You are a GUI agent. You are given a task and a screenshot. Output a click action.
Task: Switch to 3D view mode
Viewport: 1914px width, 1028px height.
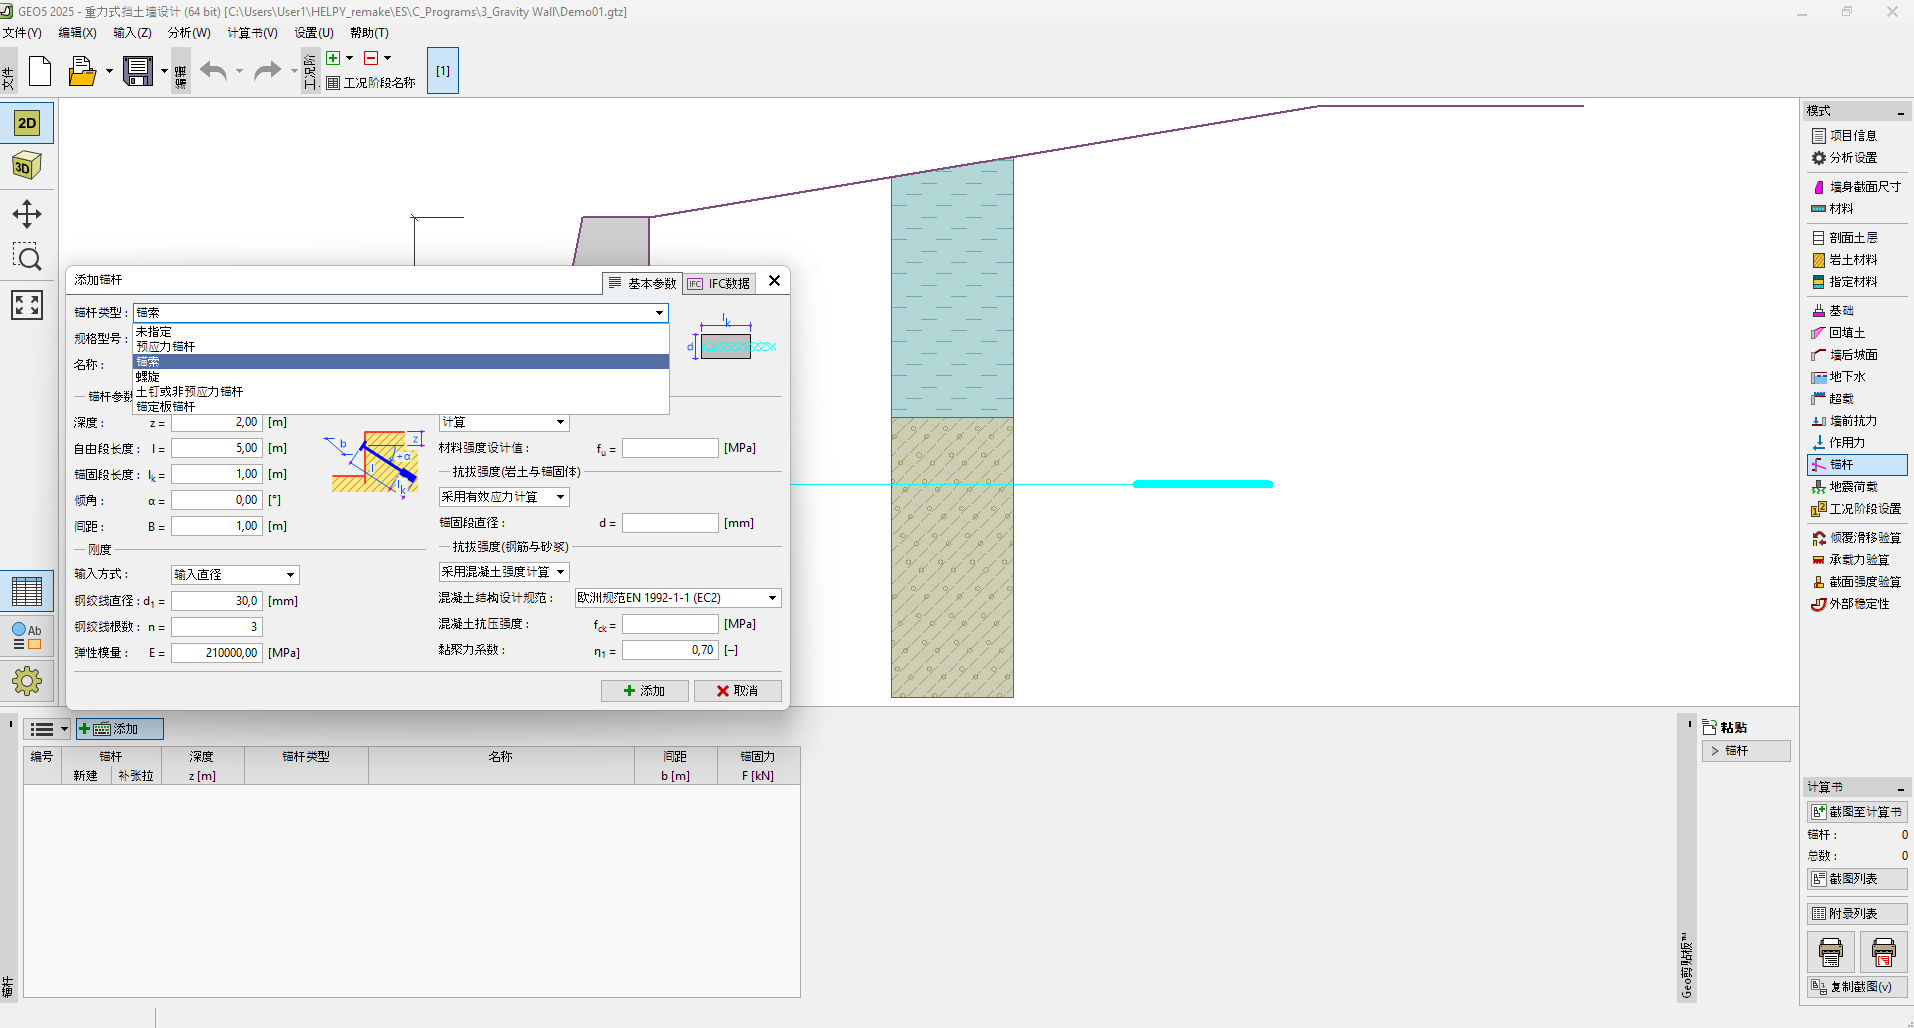[x=27, y=166]
